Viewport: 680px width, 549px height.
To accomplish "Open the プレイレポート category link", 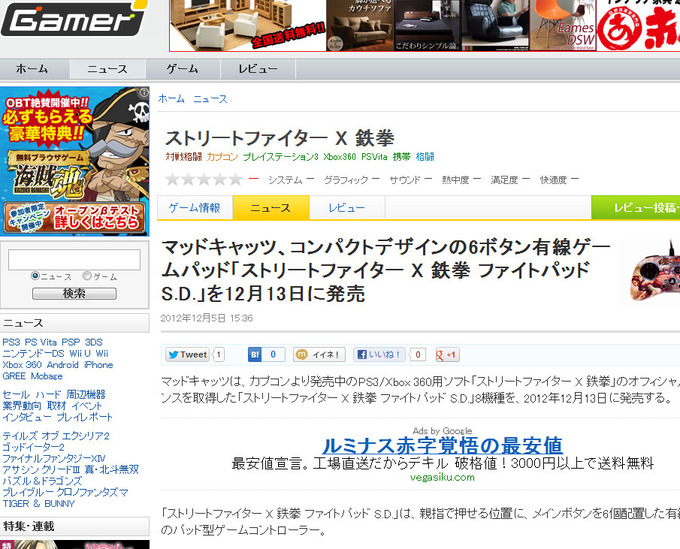I will click(85, 417).
